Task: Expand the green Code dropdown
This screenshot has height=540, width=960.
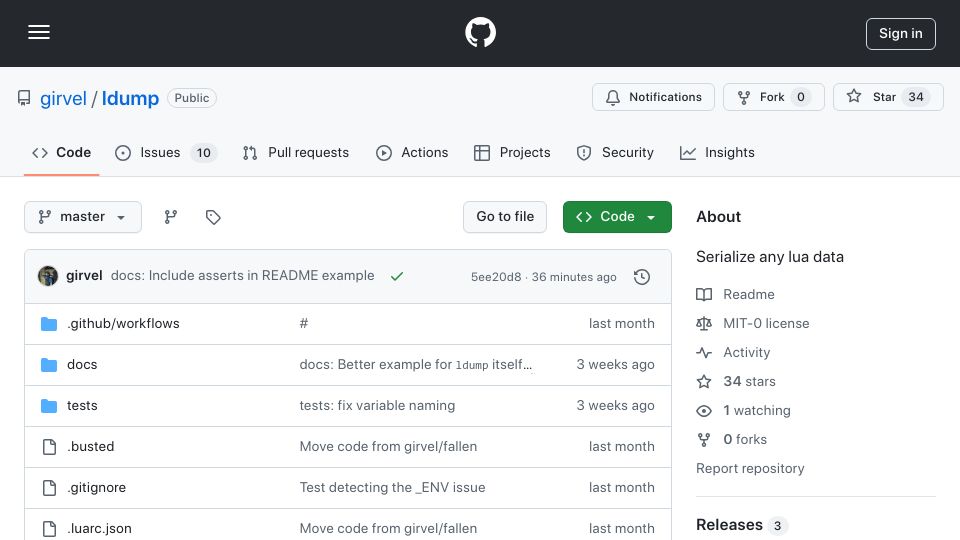Action: pos(617,217)
